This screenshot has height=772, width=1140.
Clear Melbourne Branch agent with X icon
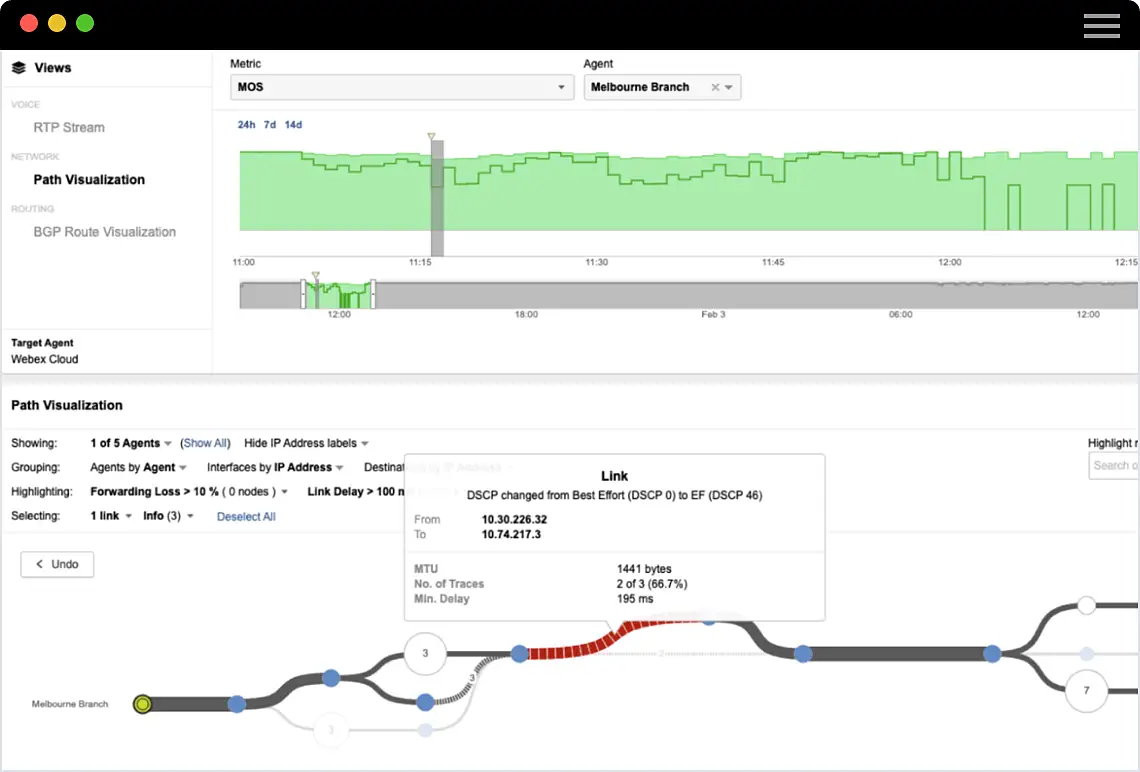[715, 87]
